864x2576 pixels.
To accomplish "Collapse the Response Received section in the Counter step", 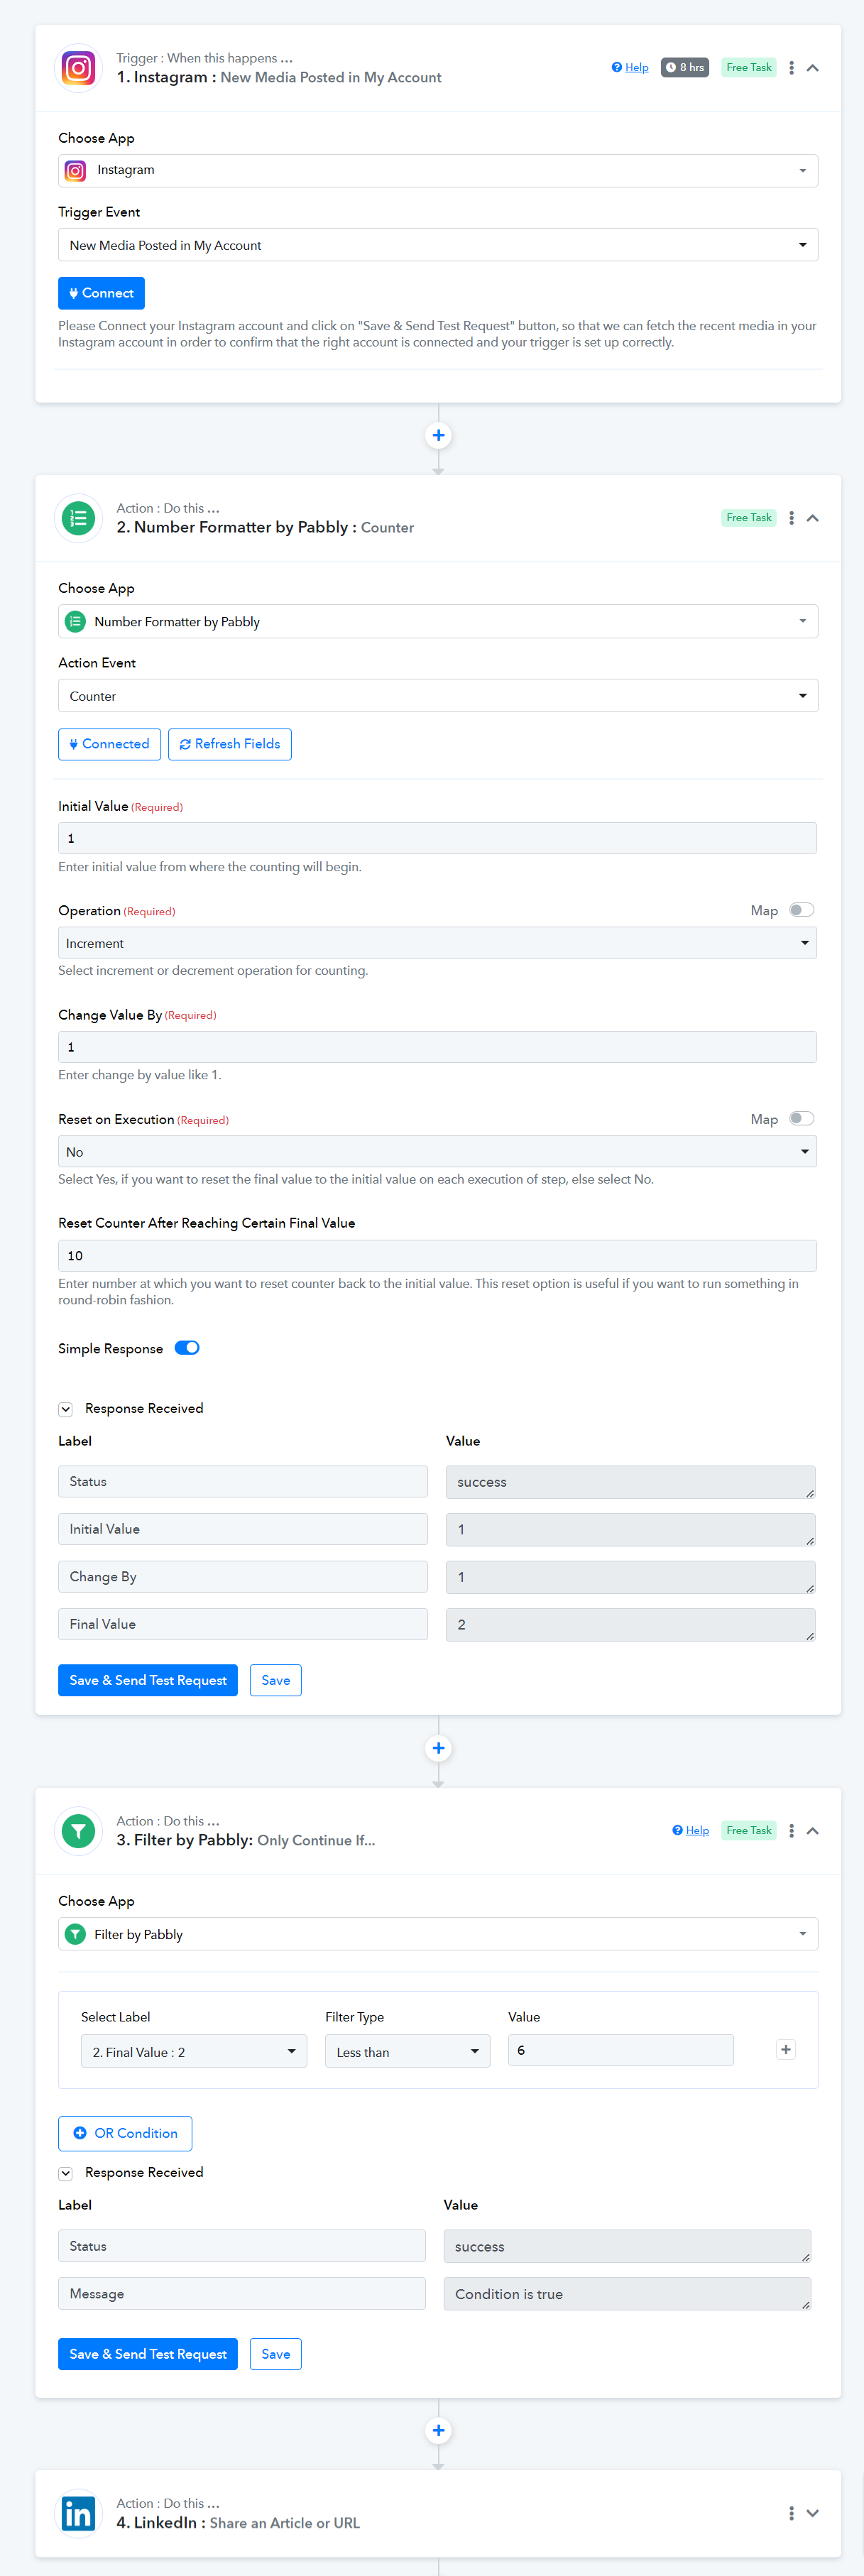I will (66, 1409).
